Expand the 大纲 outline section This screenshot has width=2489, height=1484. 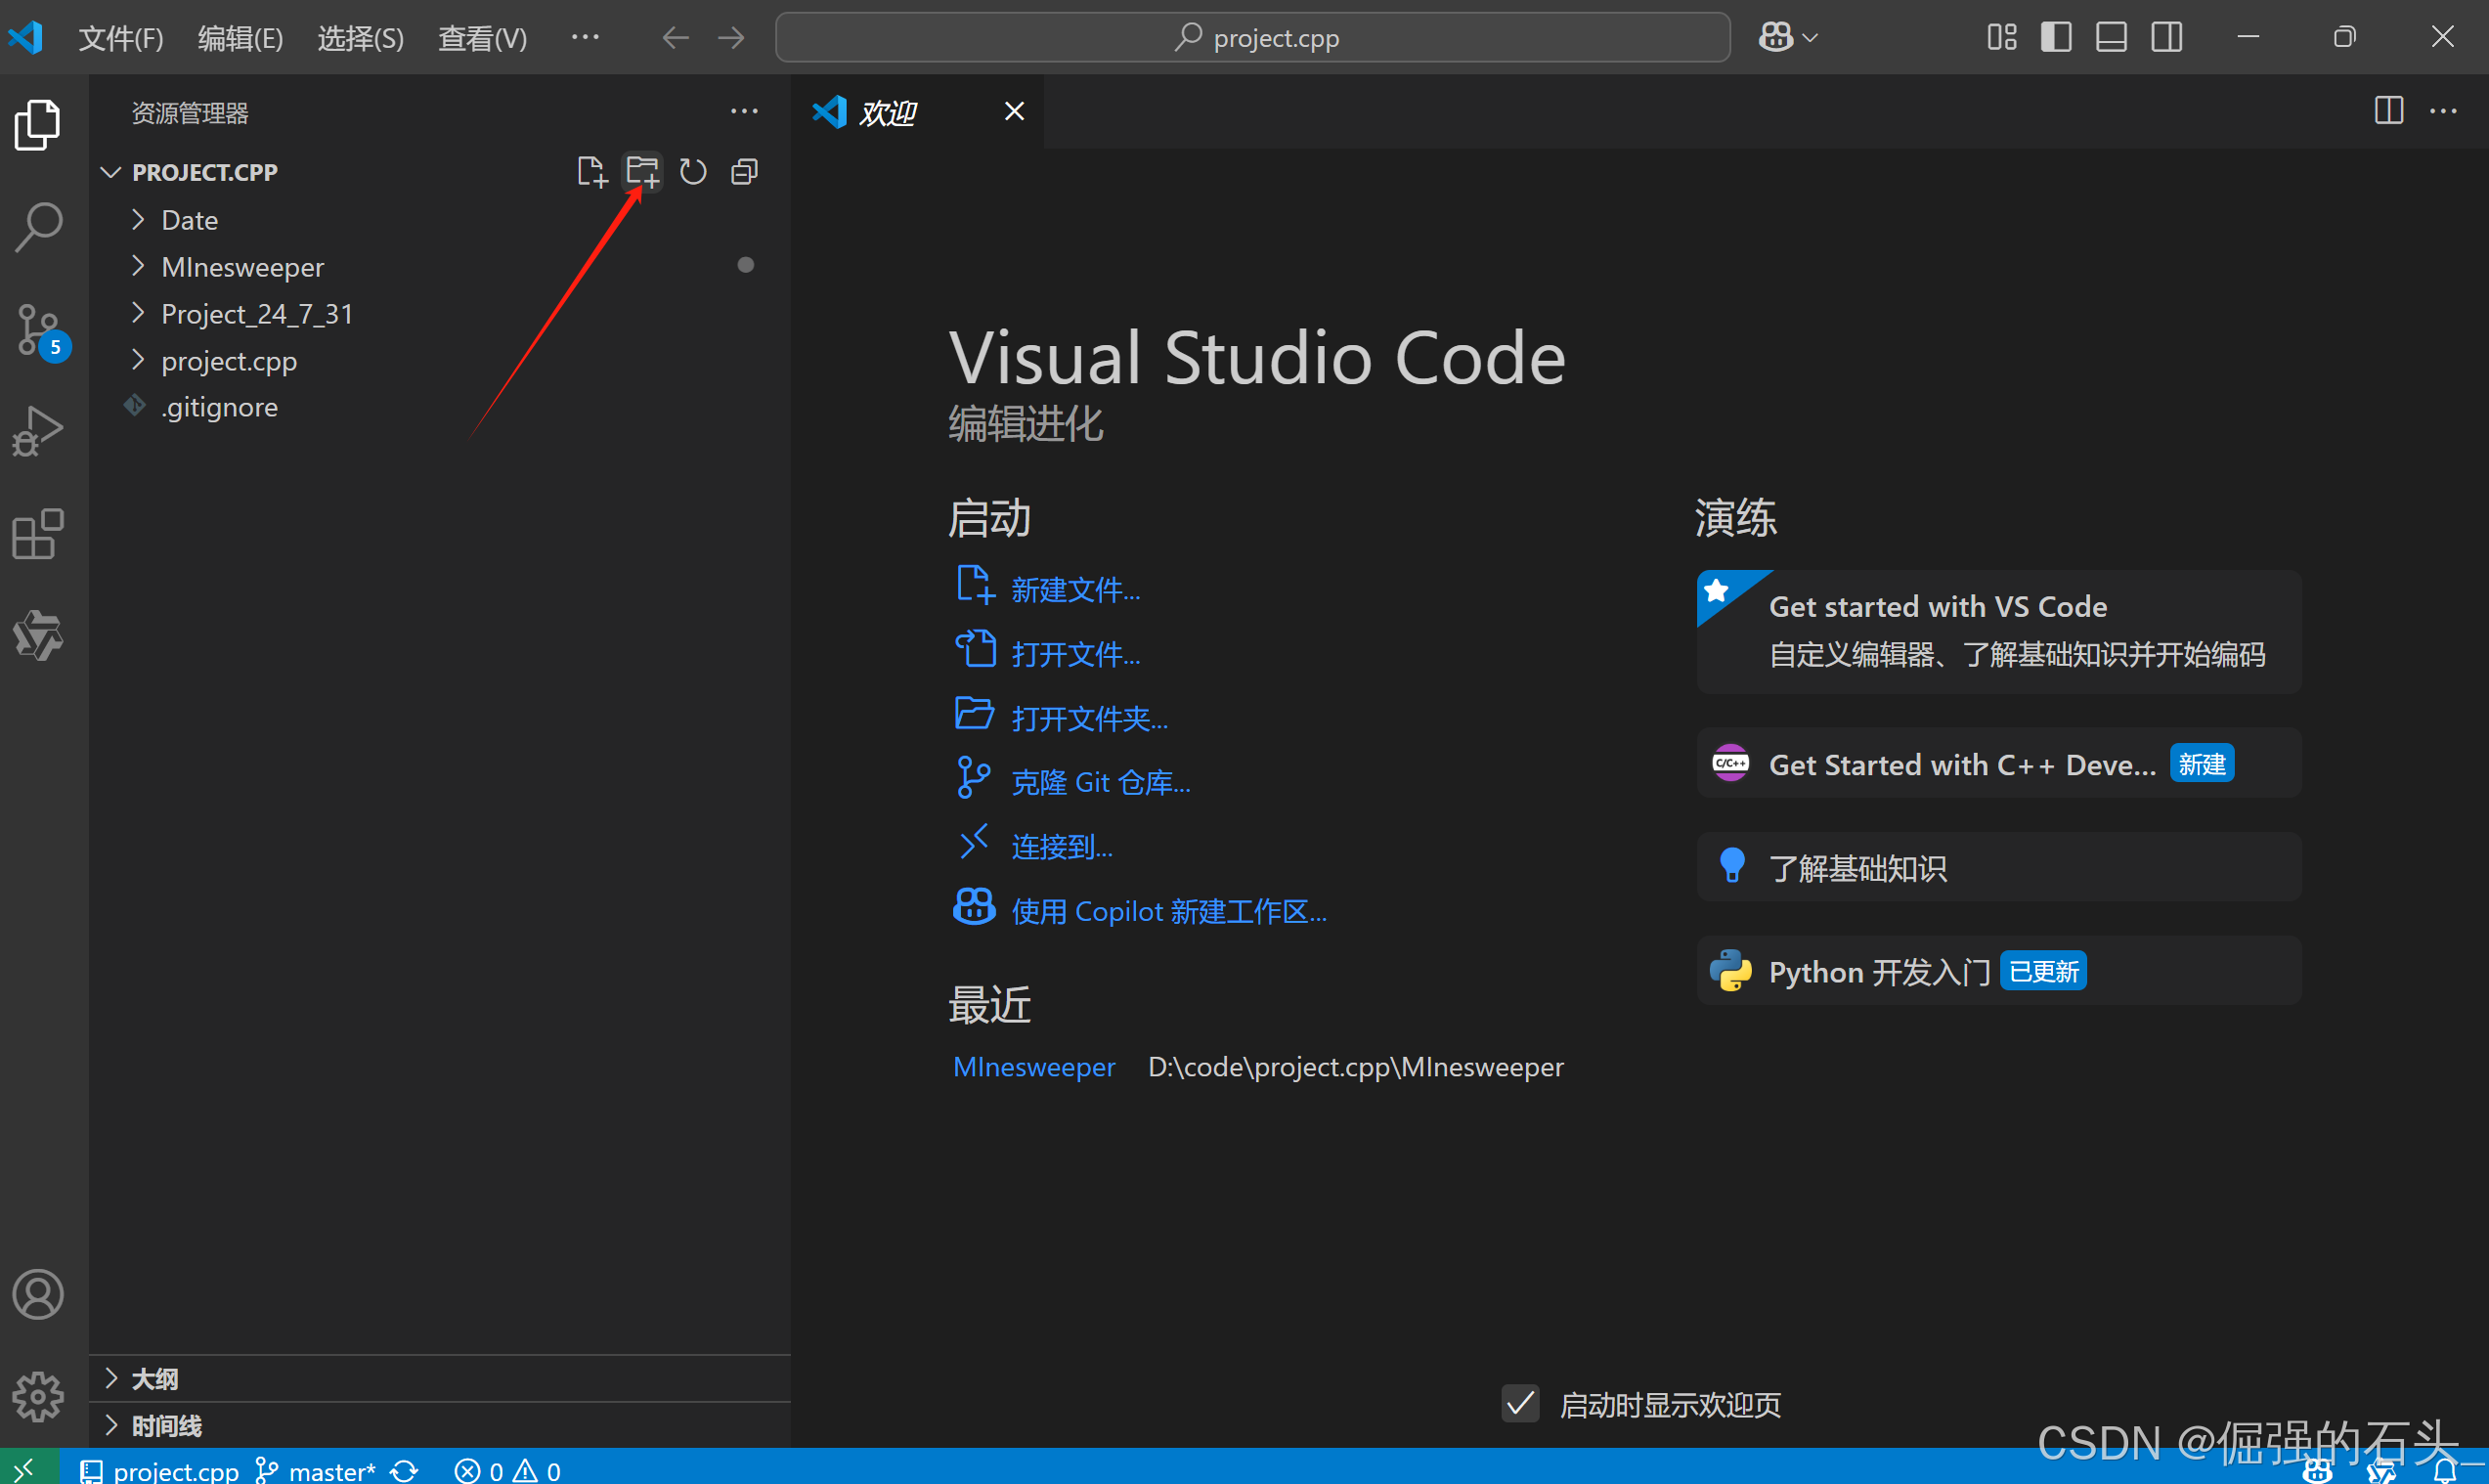[x=154, y=1379]
